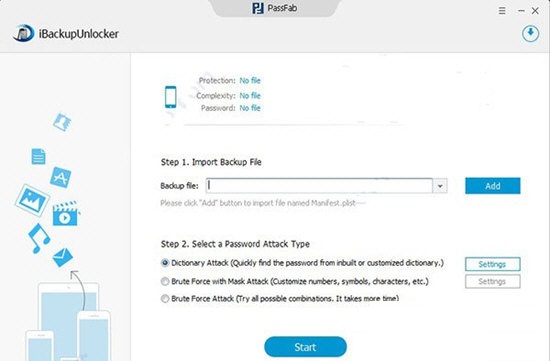Open the hamburger menu icon

[502, 11]
